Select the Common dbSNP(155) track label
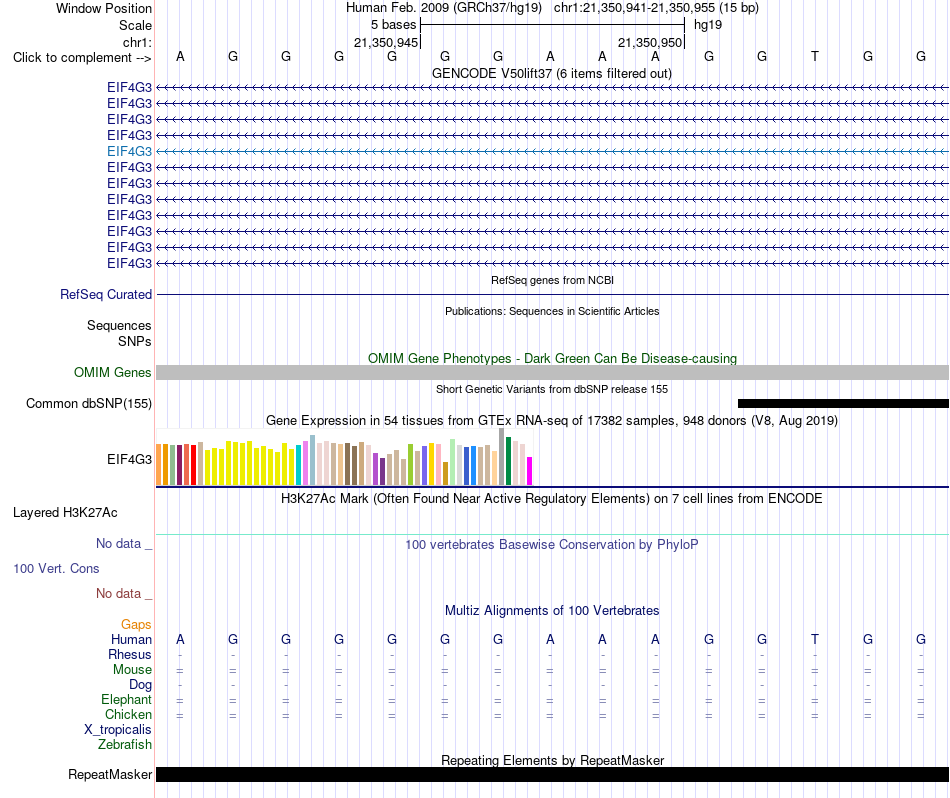 click(88, 404)
